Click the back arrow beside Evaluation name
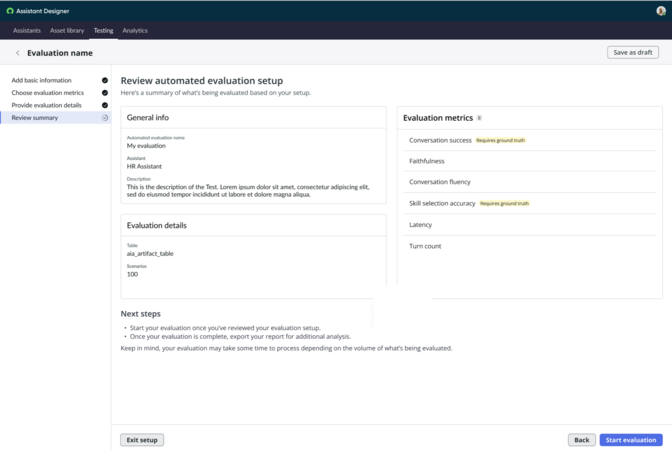 coord(18,53)
